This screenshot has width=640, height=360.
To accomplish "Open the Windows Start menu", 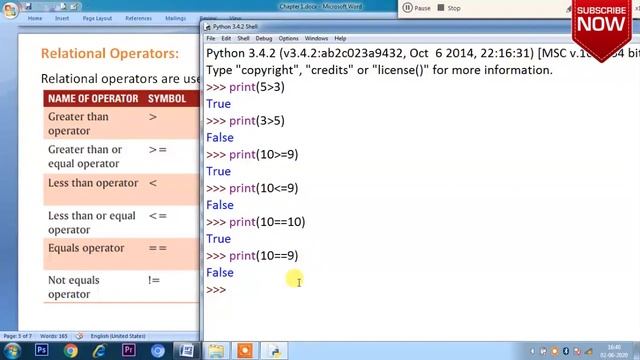I will [x=12, y=351].
